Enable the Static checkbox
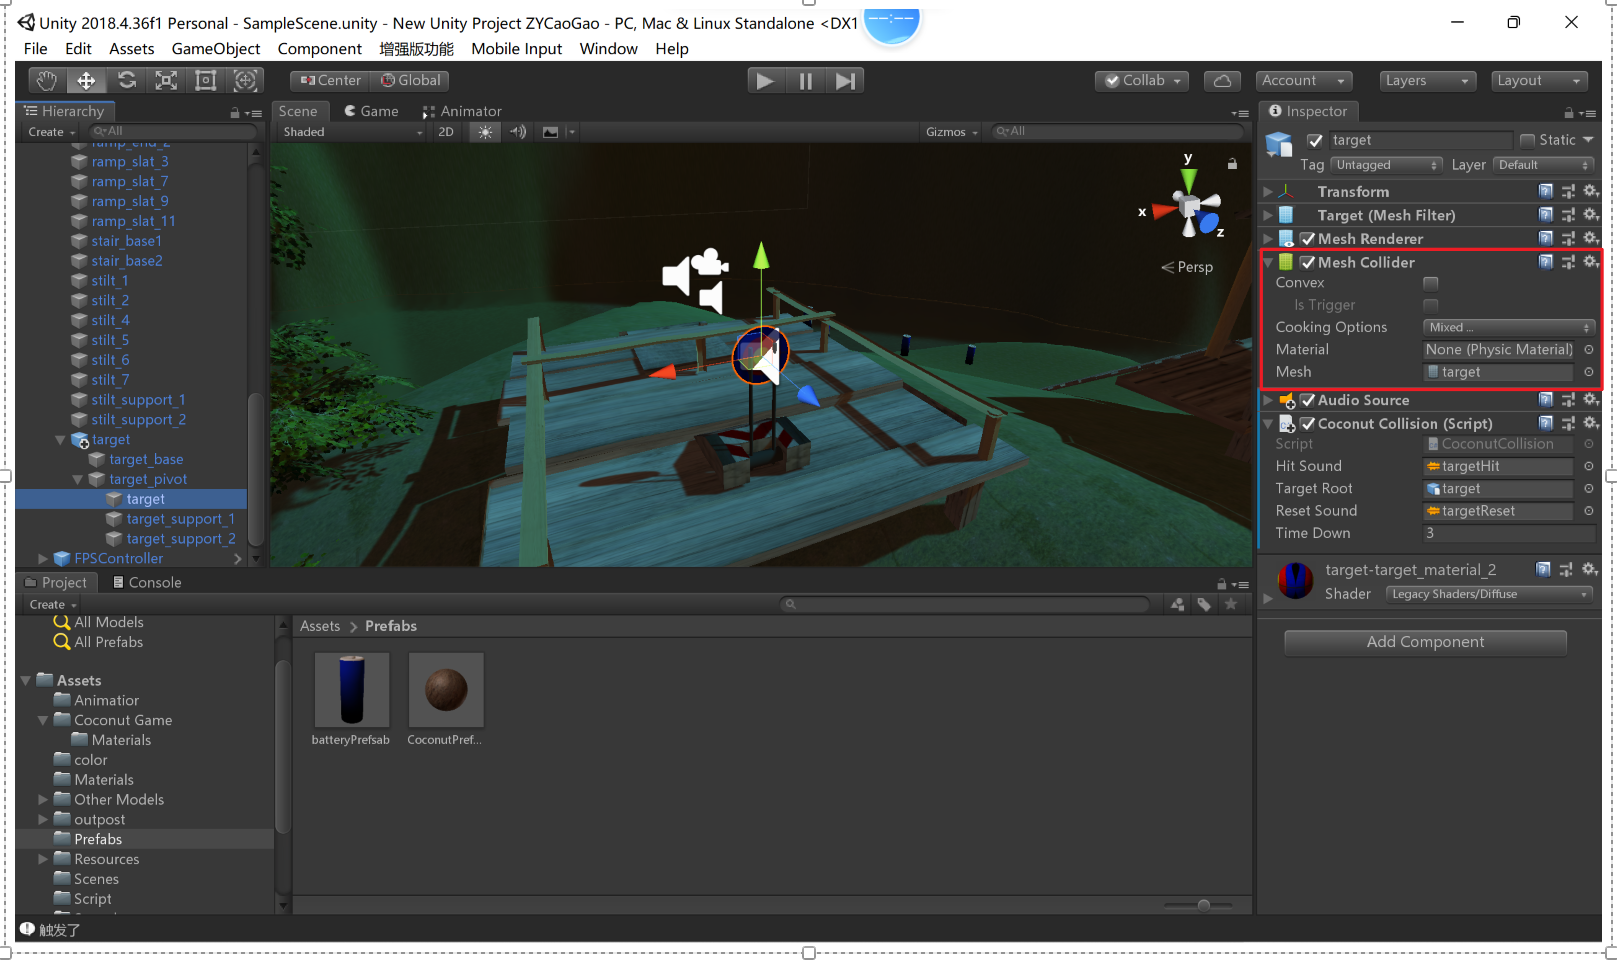1617x960 pixels. [1527, 140]
